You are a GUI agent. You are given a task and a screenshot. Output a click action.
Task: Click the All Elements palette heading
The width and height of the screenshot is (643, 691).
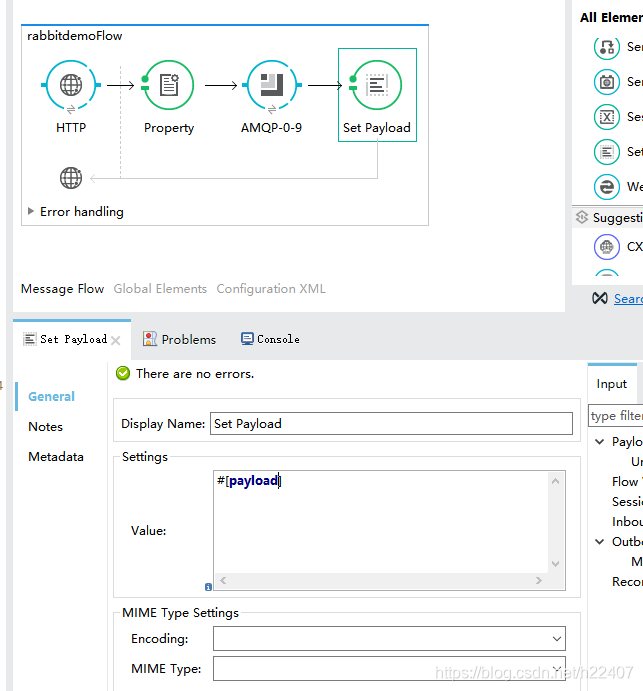(611, 17)
